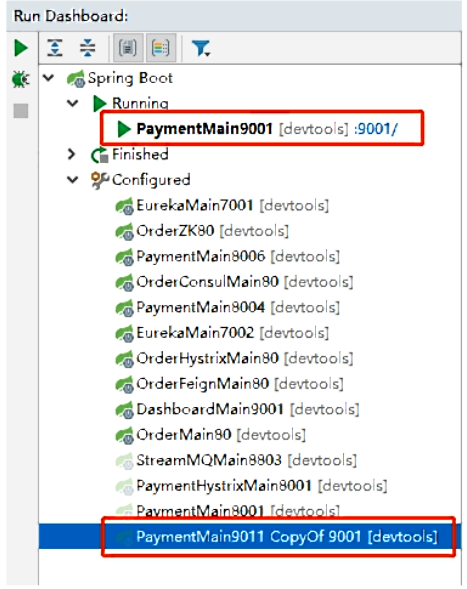This screenshot has width=467, height=589.
Task: Collapse the Running group chevron
Action: 73,103
